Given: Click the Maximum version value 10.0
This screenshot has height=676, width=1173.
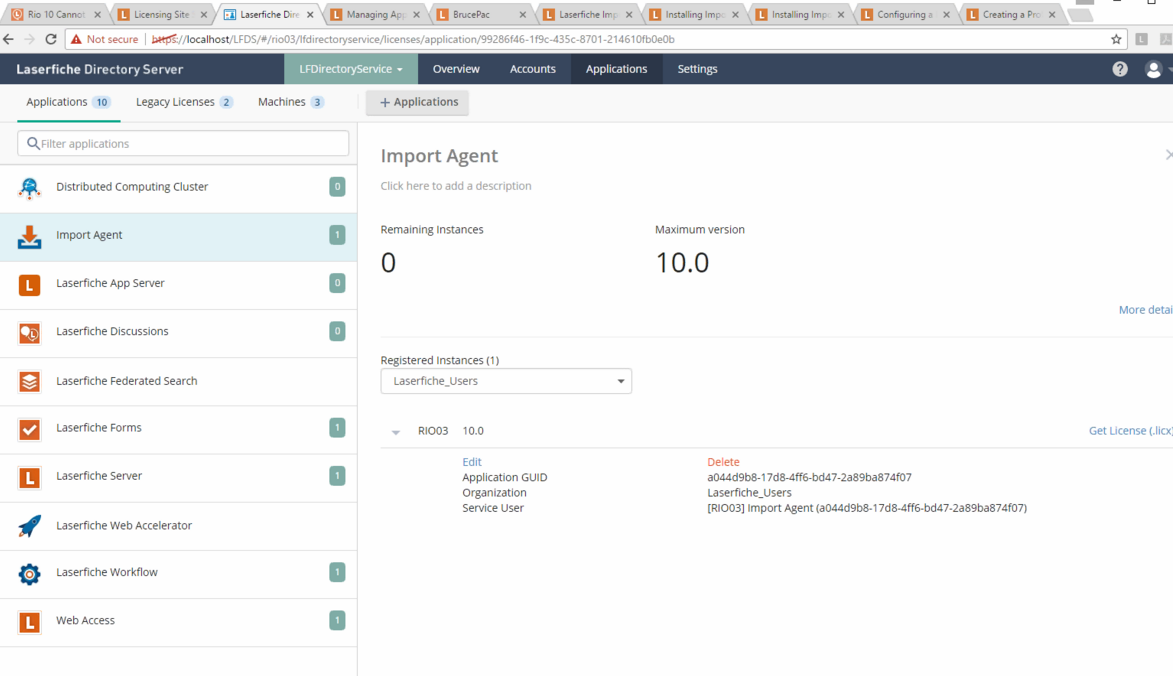Looking at the screenshot, I should click(x=682, y=262).
